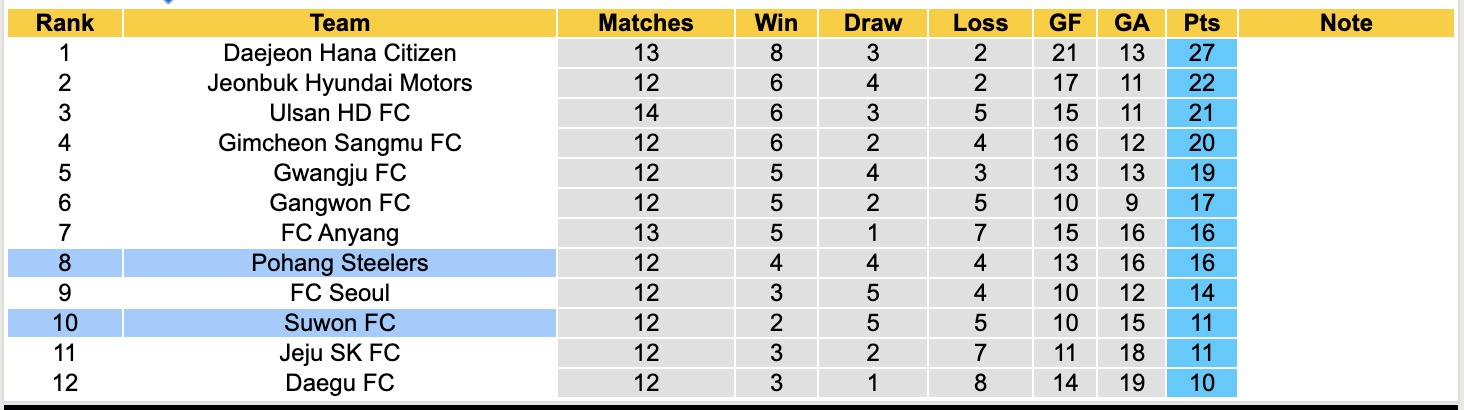Open the FC Seoul team link

point(340,293)
